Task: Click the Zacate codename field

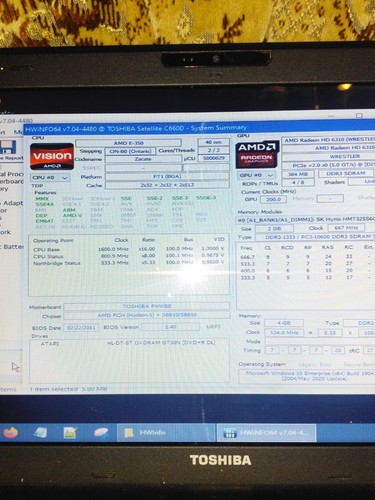Action: [143, 159]
